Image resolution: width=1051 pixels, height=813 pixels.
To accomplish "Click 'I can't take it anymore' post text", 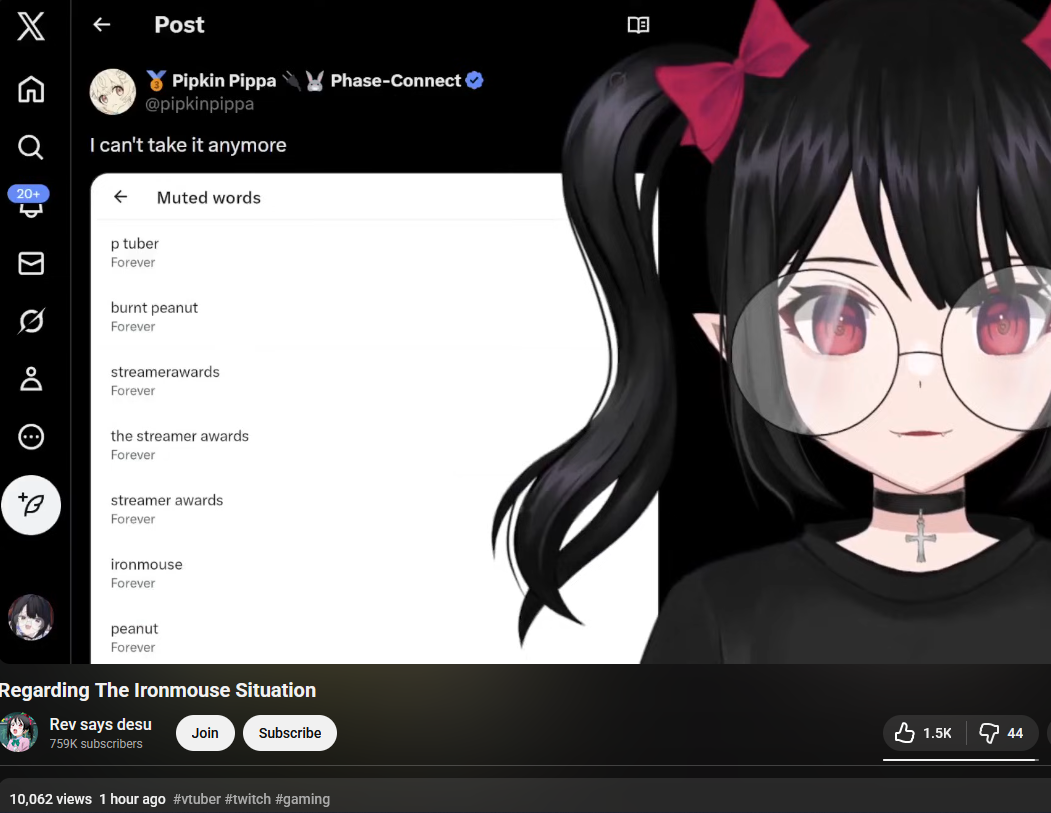I will click(188, 145).
